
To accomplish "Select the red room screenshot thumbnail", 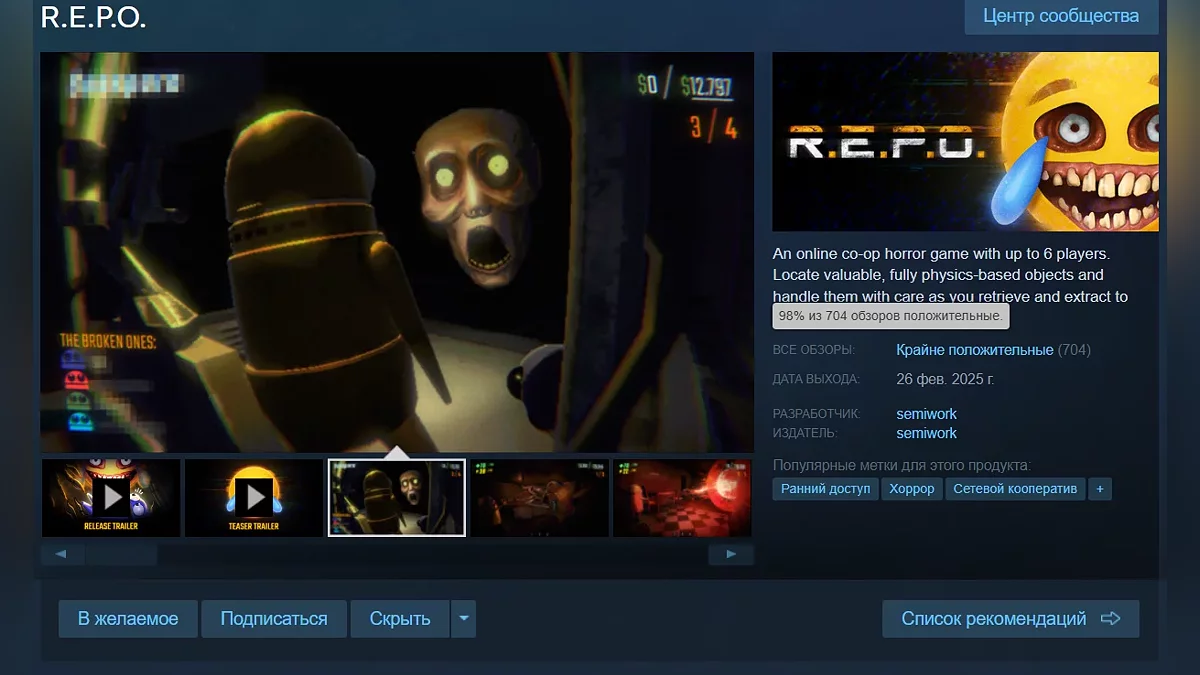I will [x=682, y=497].
